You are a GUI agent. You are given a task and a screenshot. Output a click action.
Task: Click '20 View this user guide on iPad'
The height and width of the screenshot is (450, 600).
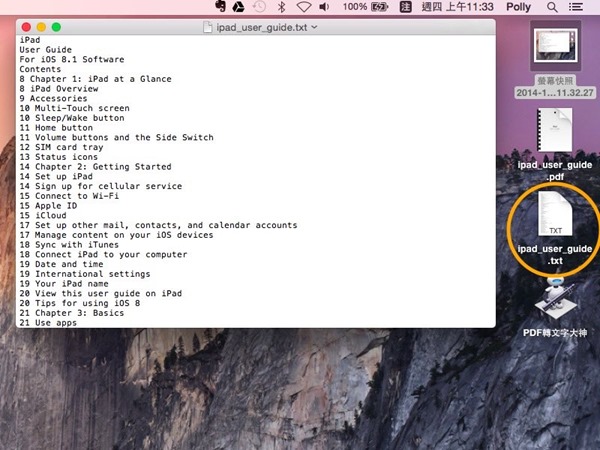point(101,293)
